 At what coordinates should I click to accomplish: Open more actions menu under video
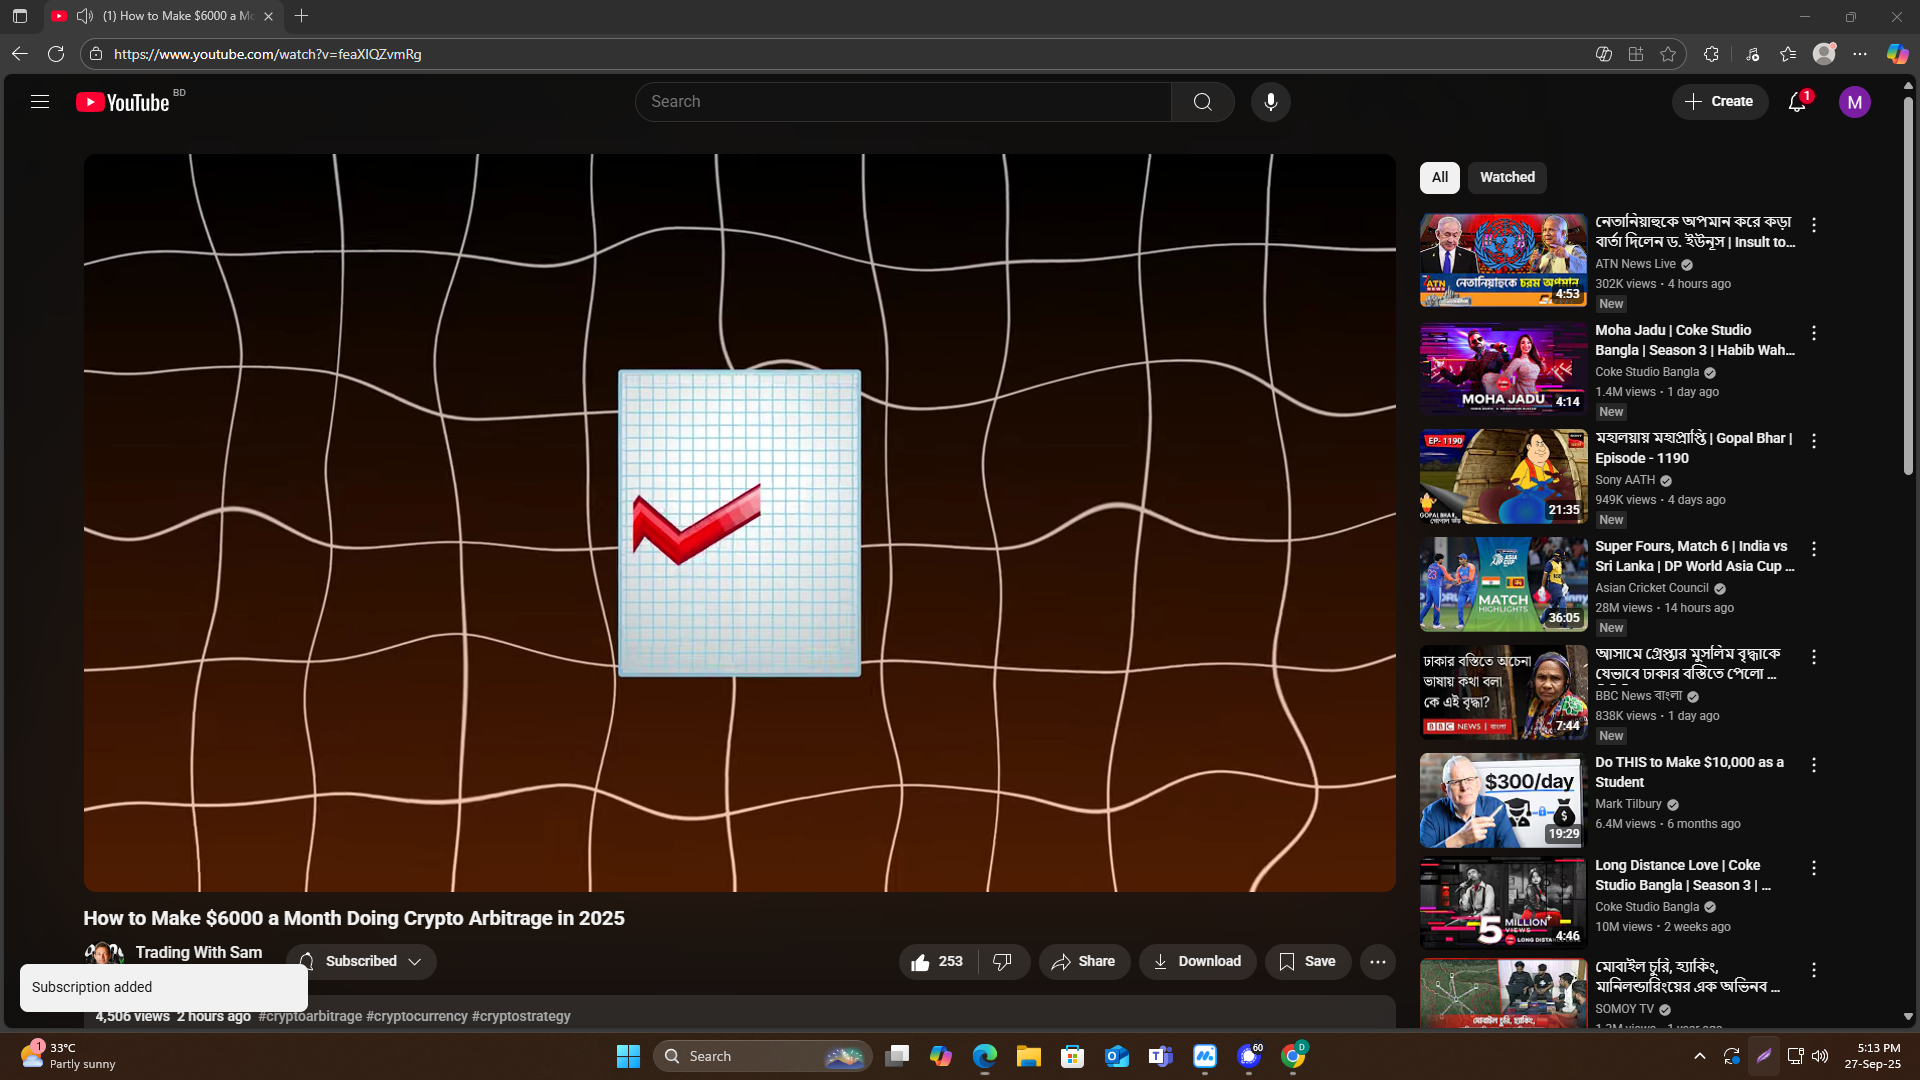coord(1377,961)
